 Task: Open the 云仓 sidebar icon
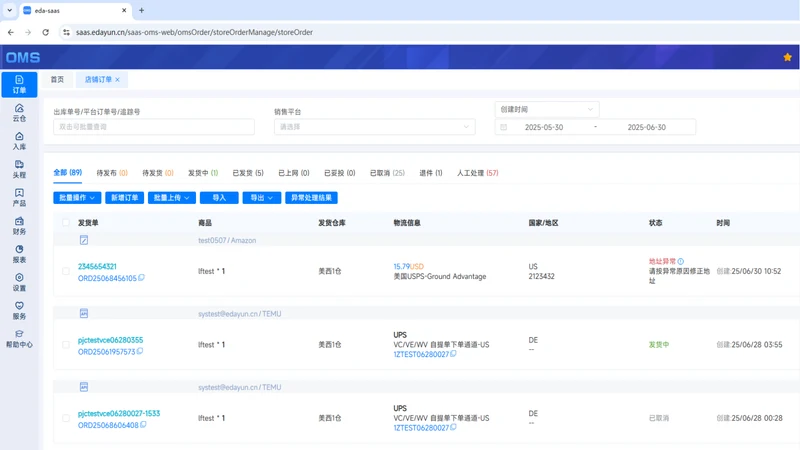[19, 112]
